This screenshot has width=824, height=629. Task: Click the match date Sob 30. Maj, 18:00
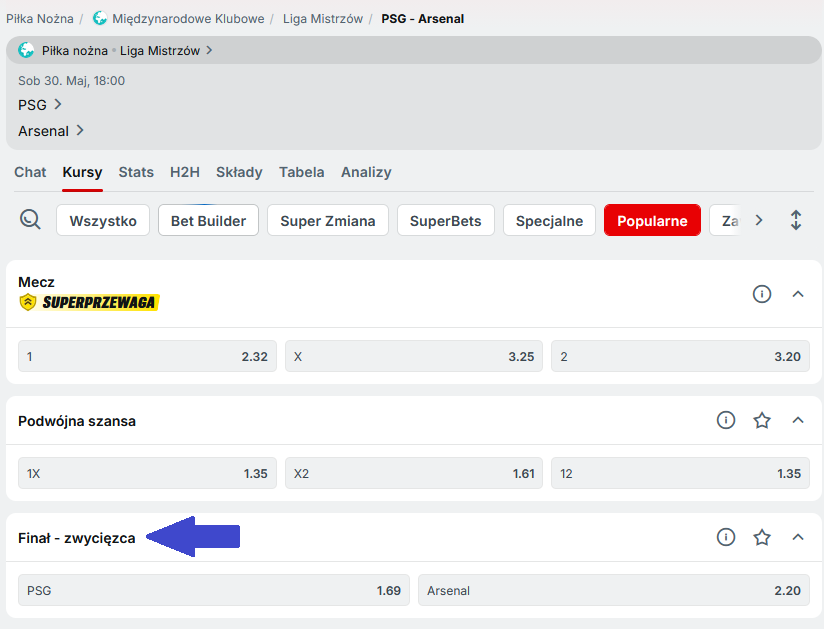click(71, 80)
